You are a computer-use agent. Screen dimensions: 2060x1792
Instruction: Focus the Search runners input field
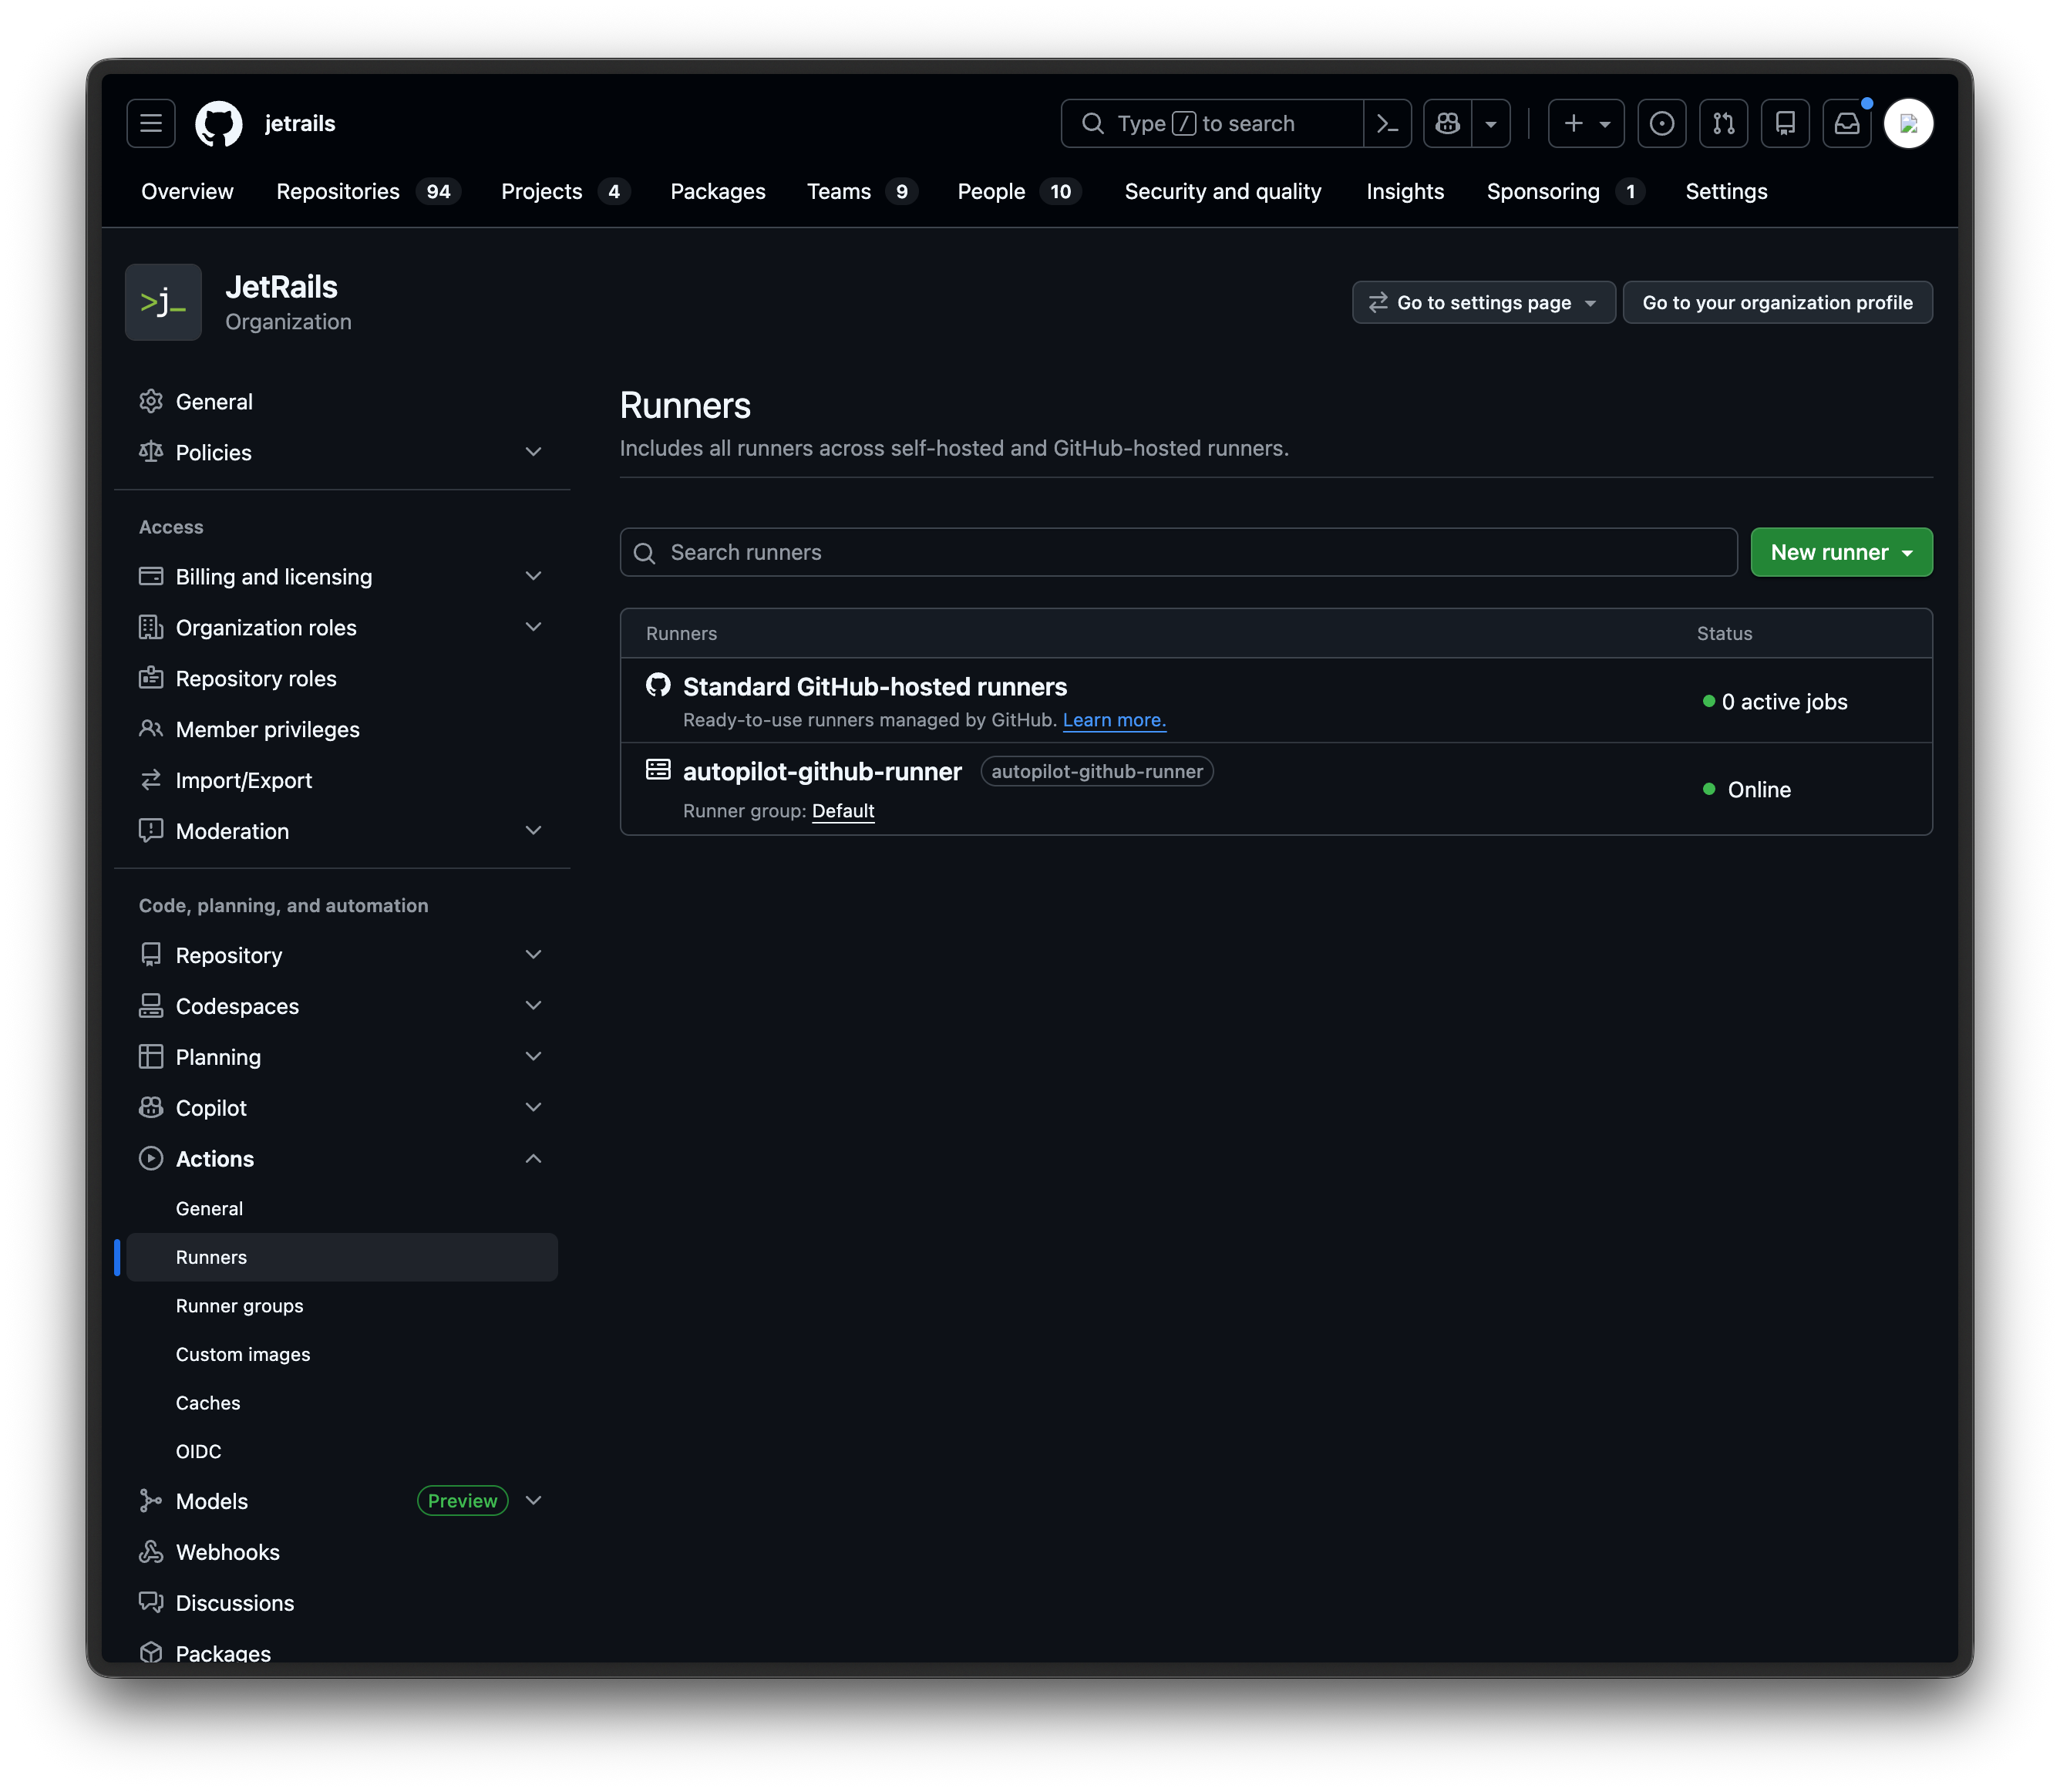(x=1178, y=552)
